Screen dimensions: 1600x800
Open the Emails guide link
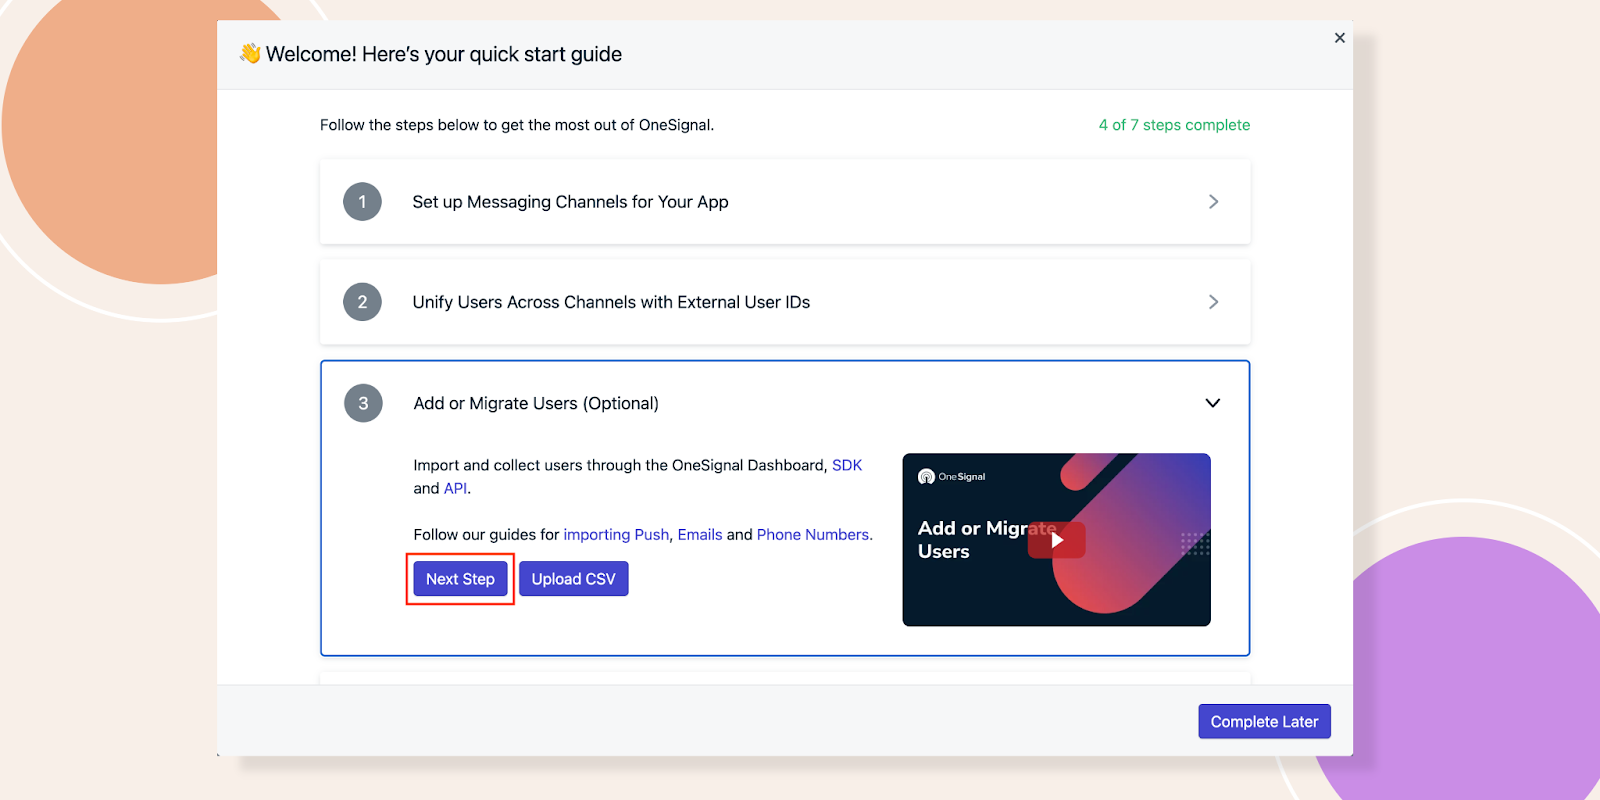(x=700, y=535)
